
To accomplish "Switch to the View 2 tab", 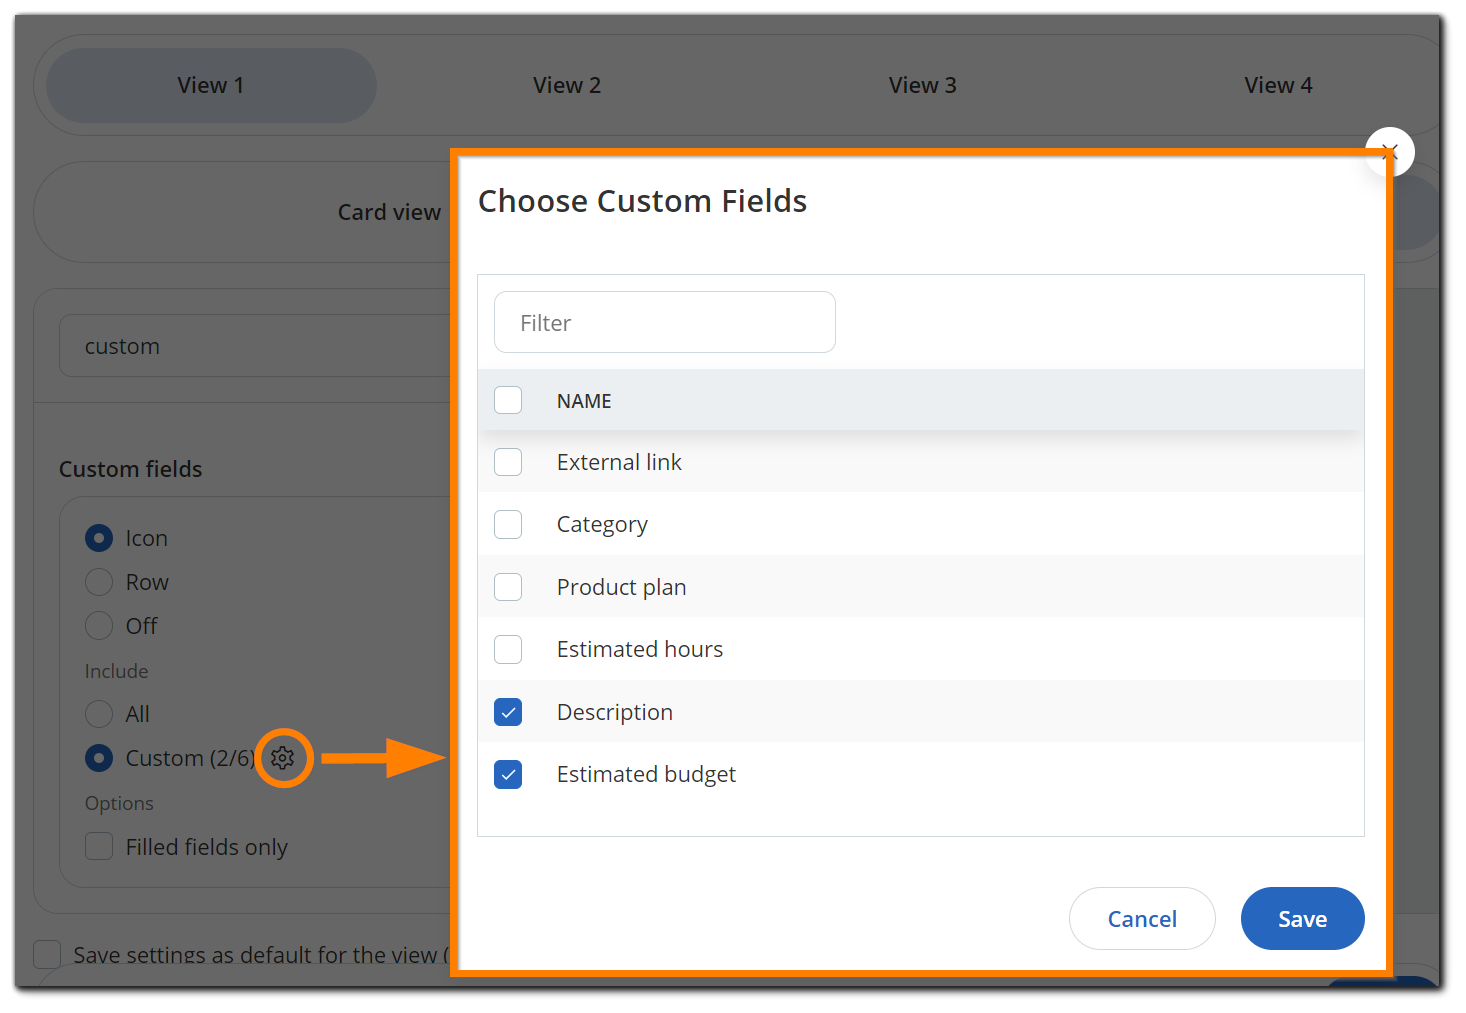I will pos(567,86).
